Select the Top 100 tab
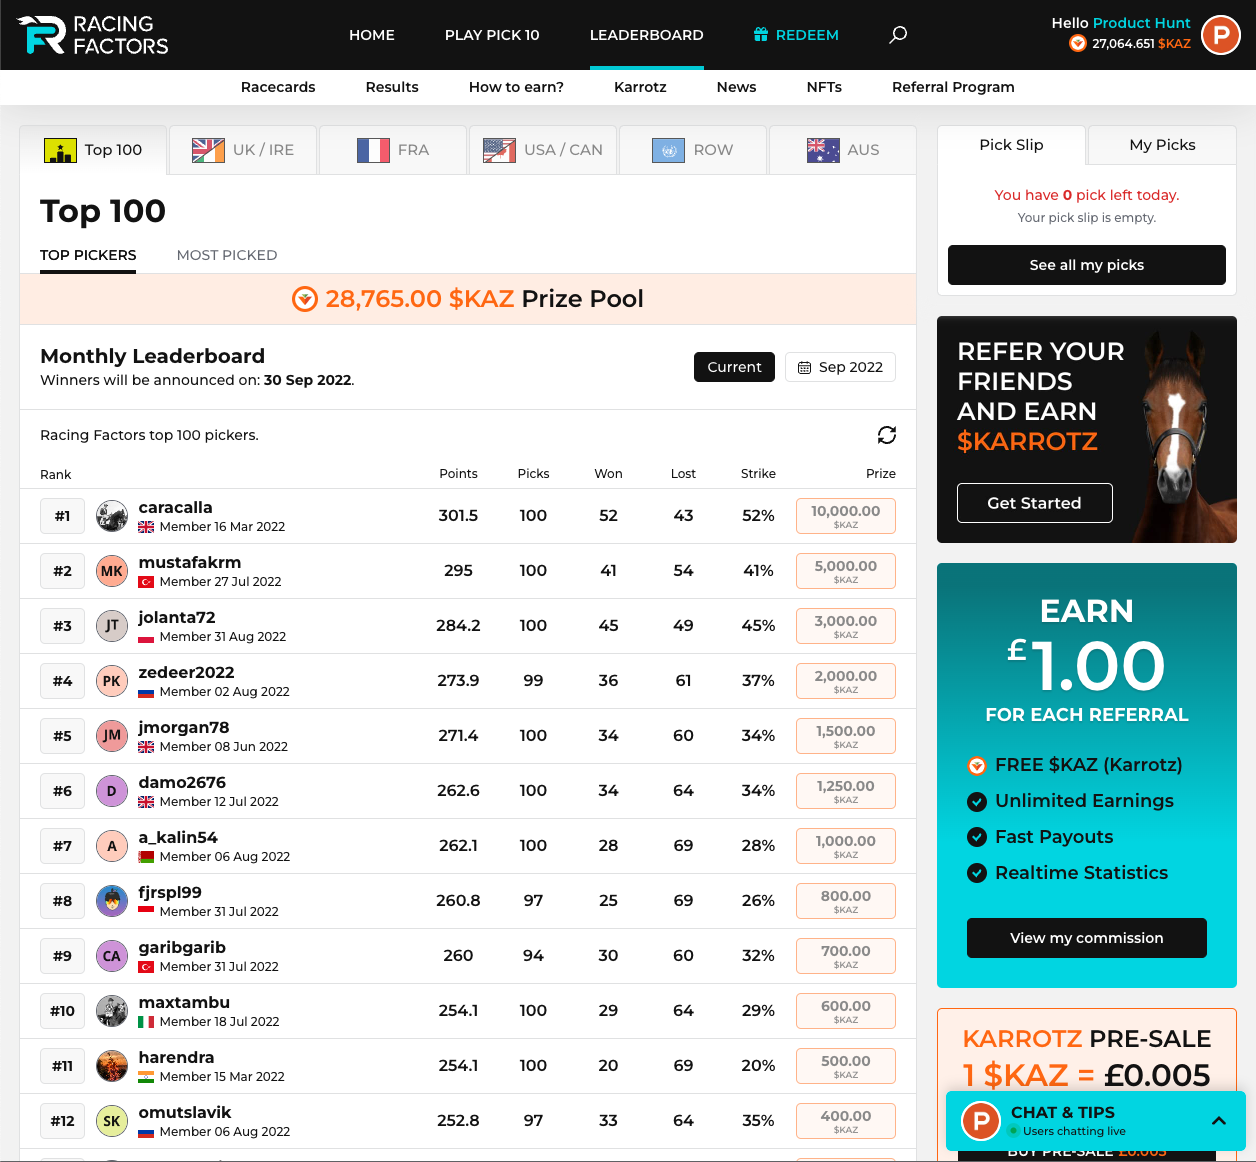This screenshot has height=1162, width=1256. tap(94, 150)
